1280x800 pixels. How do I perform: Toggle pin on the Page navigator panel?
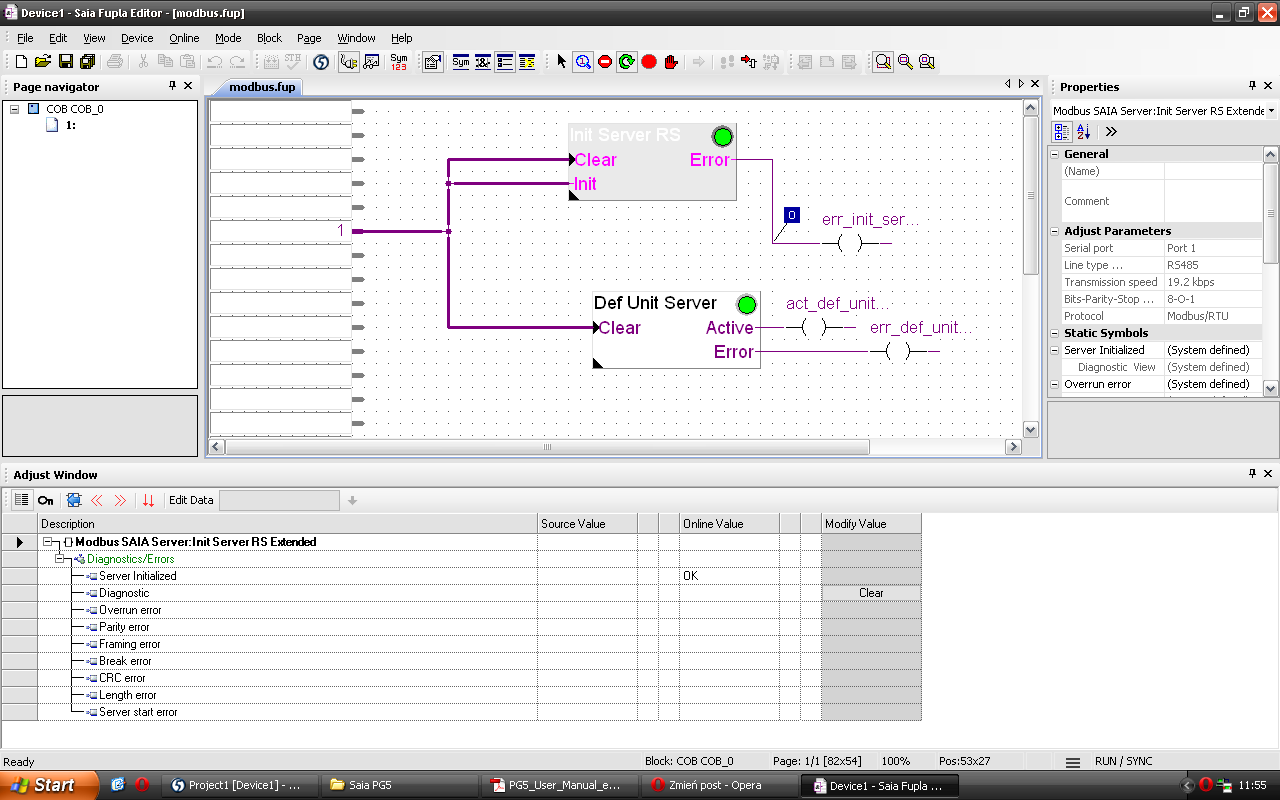coord(172,86)
